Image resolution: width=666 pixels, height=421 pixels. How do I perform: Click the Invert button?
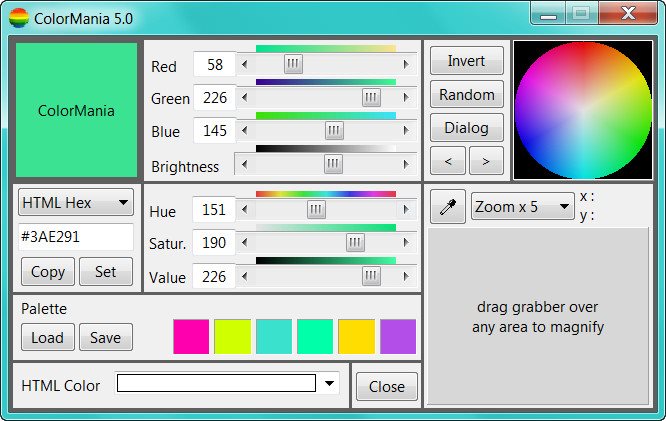(x=467, y=61)
